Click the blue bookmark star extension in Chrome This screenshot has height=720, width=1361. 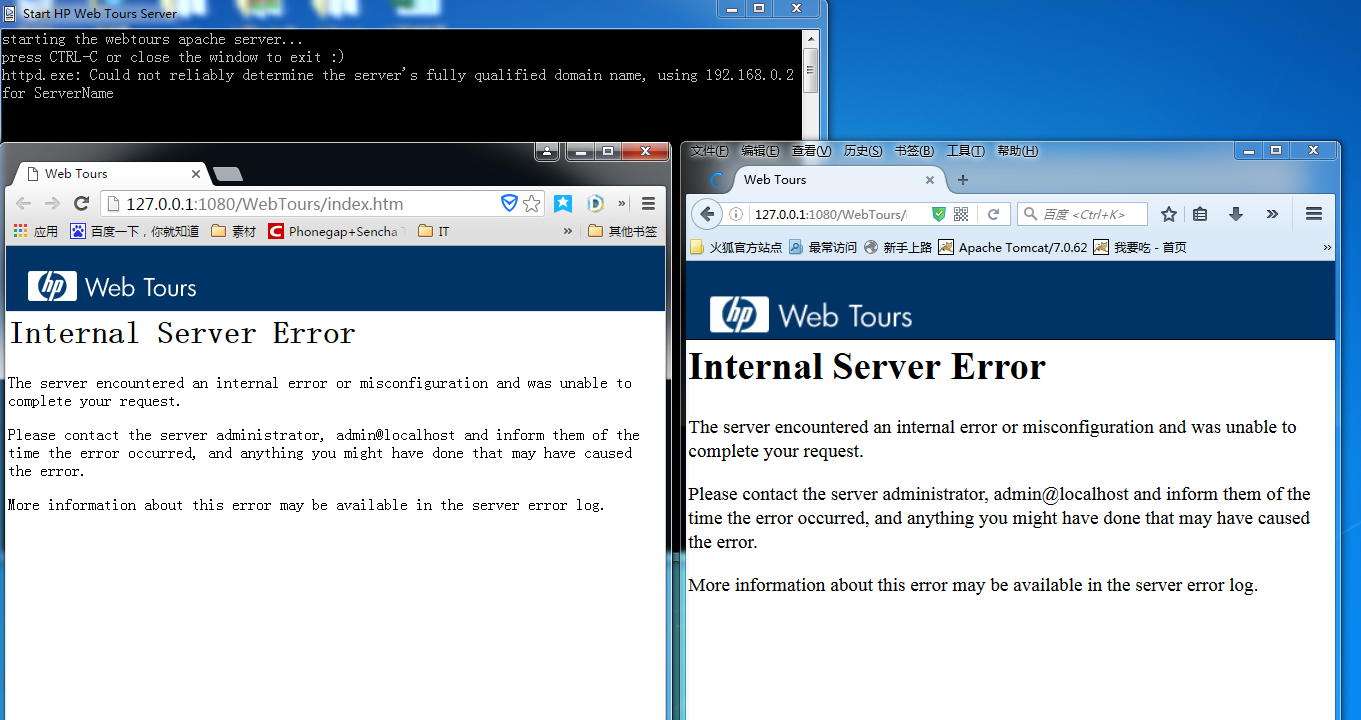tap(562, 202)
